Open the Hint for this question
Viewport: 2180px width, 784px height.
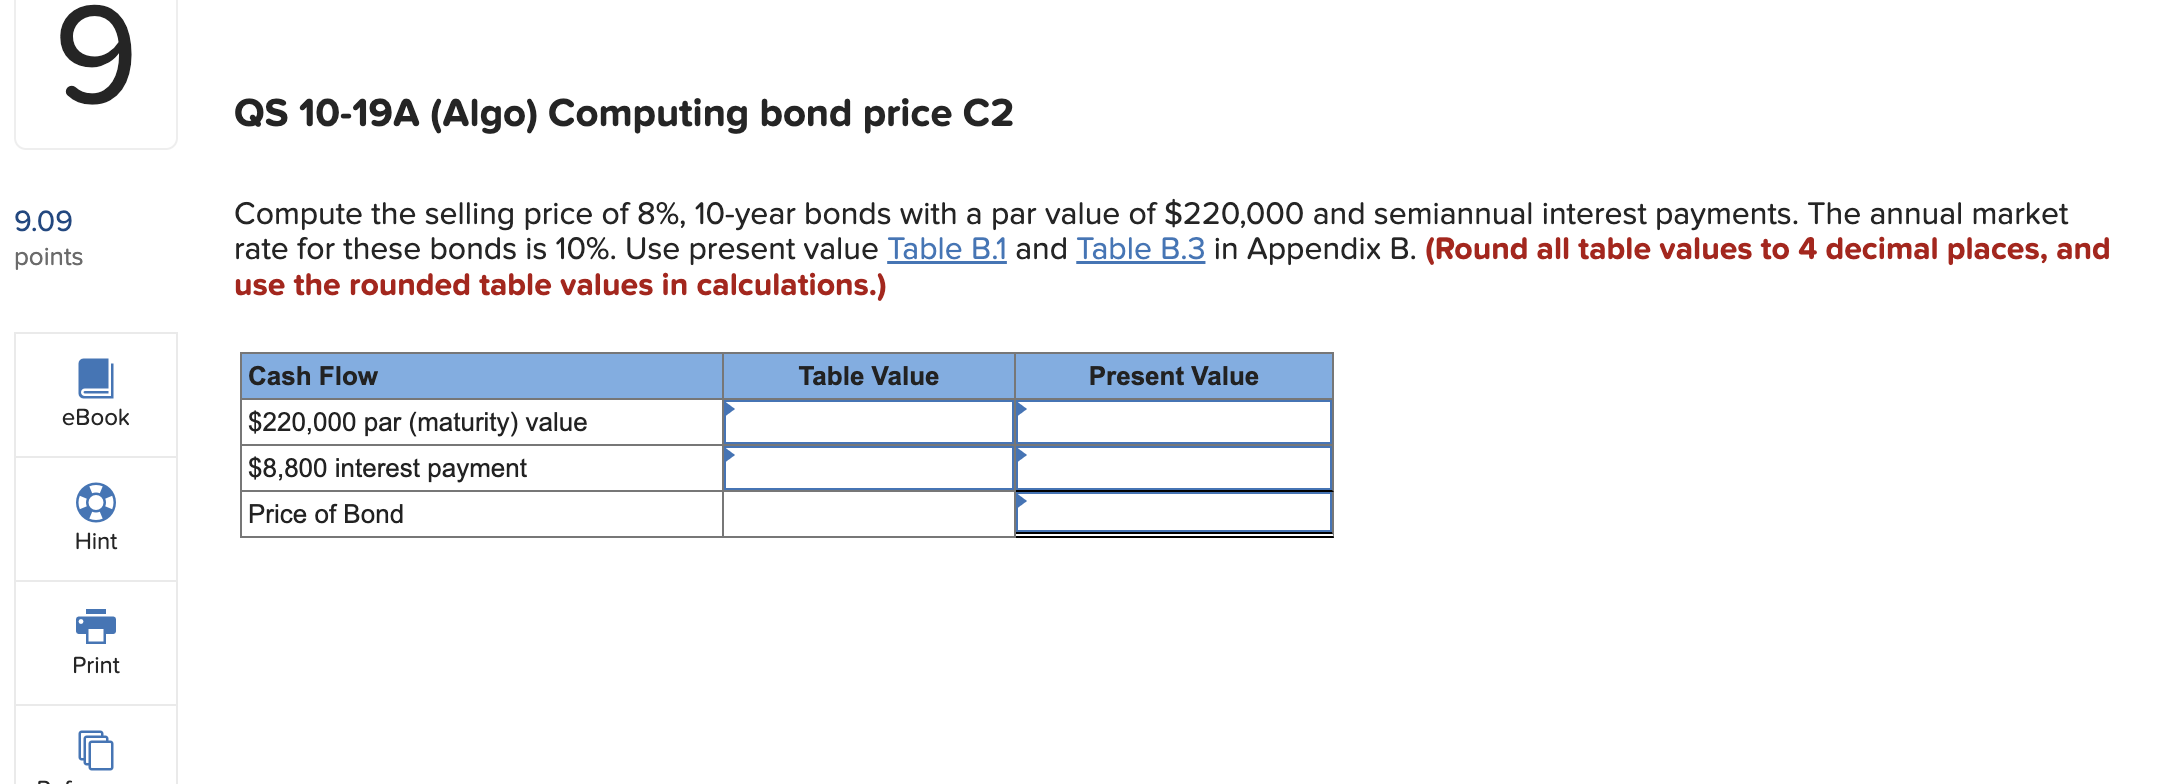click(x=95, y=518)
